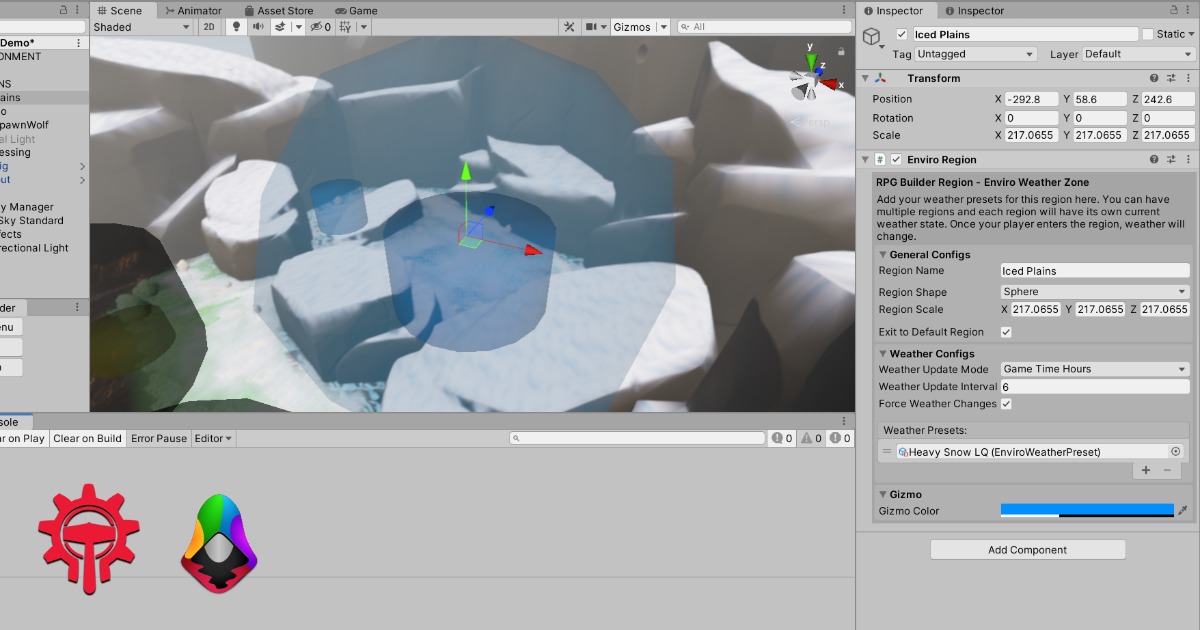Open Transform component help icon
The width and height of the screenshot is (1200, 630).
[x=1153, y=78]
